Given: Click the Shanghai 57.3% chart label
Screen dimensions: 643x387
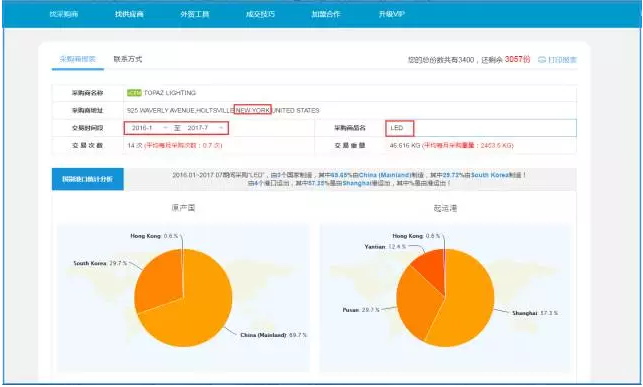Looking at the screenshot, I should [535, 313].
